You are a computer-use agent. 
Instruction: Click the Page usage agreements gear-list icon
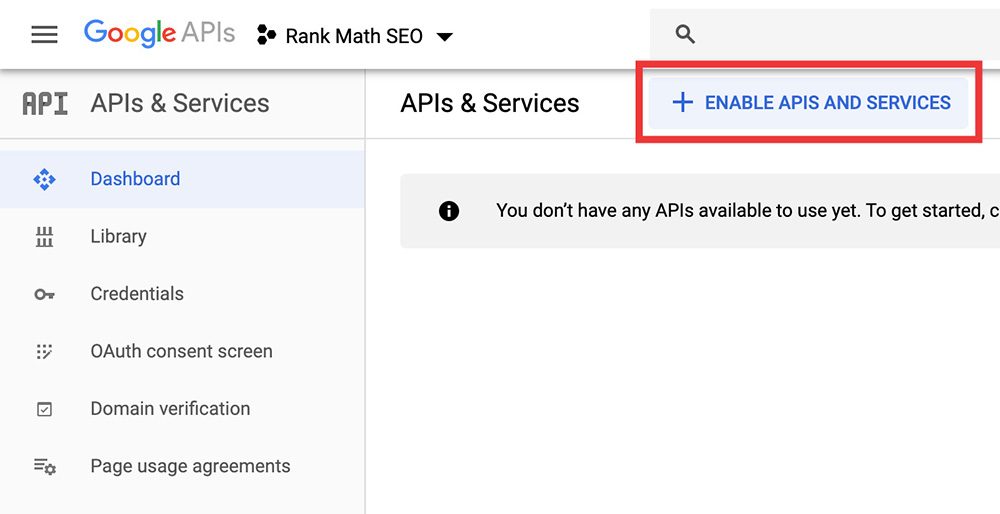pos(45,467)
